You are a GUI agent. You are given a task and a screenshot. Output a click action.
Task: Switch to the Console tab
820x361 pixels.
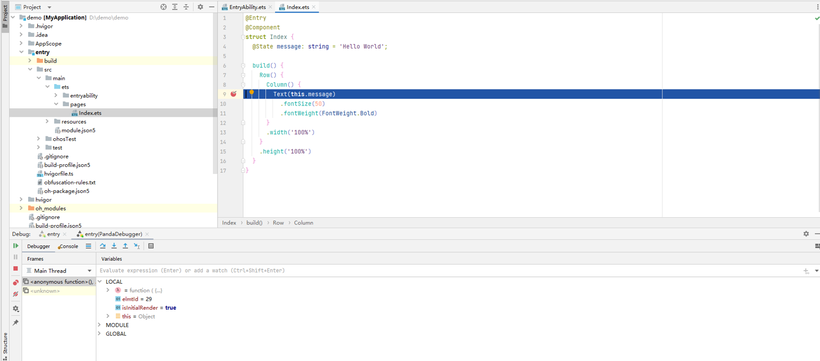(68, 246)
